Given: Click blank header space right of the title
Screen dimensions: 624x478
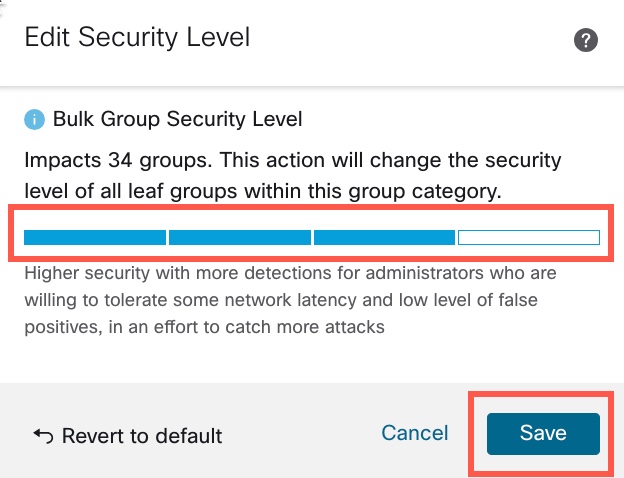Looking at the screenshot, I should pyautogui.click(x=410, y=40).
